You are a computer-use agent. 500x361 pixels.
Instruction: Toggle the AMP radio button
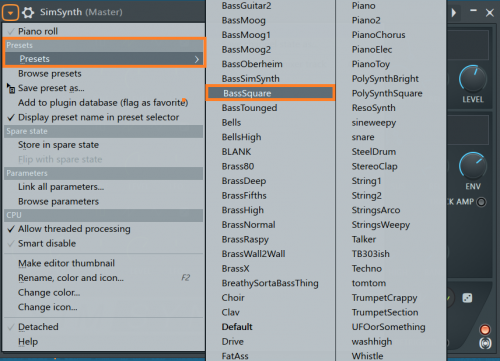coord(481,202)
